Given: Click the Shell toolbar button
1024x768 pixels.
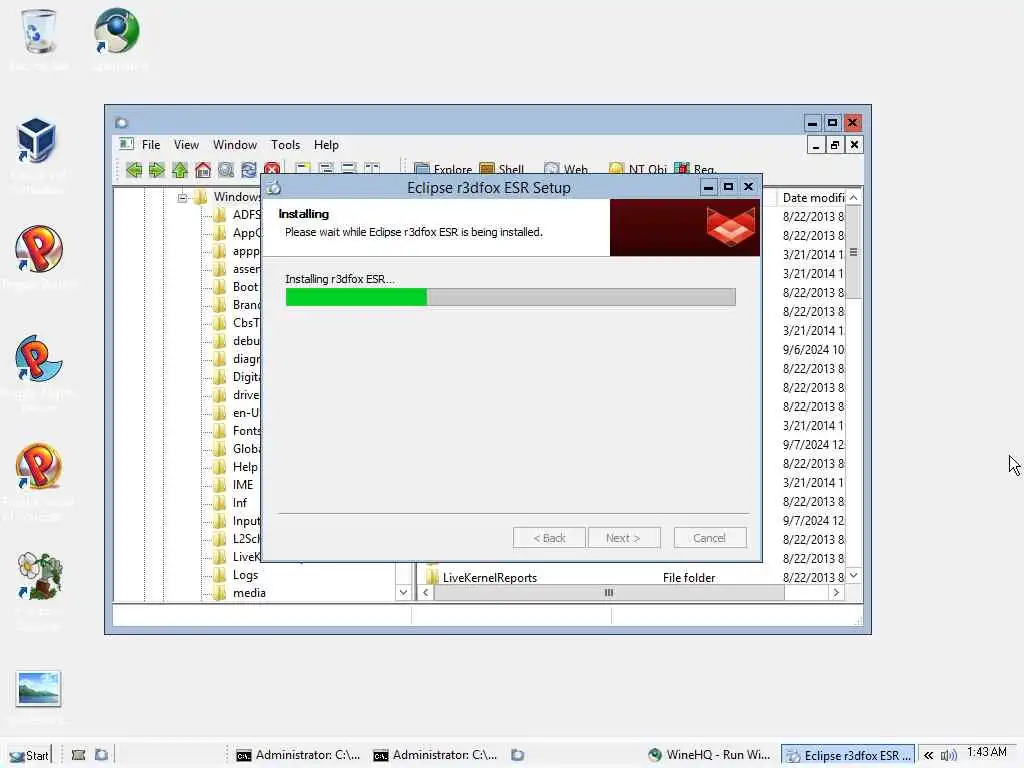Looking at the screenshot, I should [x=502, y=169].
